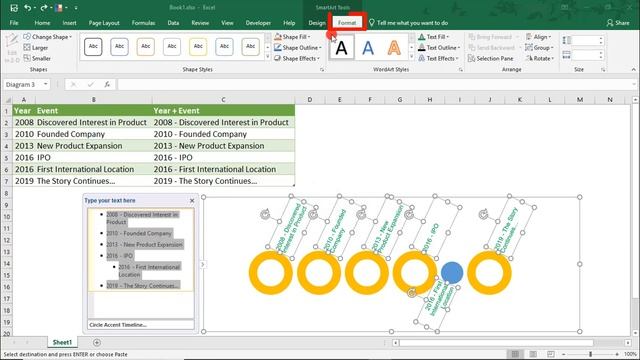Open WordArt Styles dialog launcher

tap(461, 70)
